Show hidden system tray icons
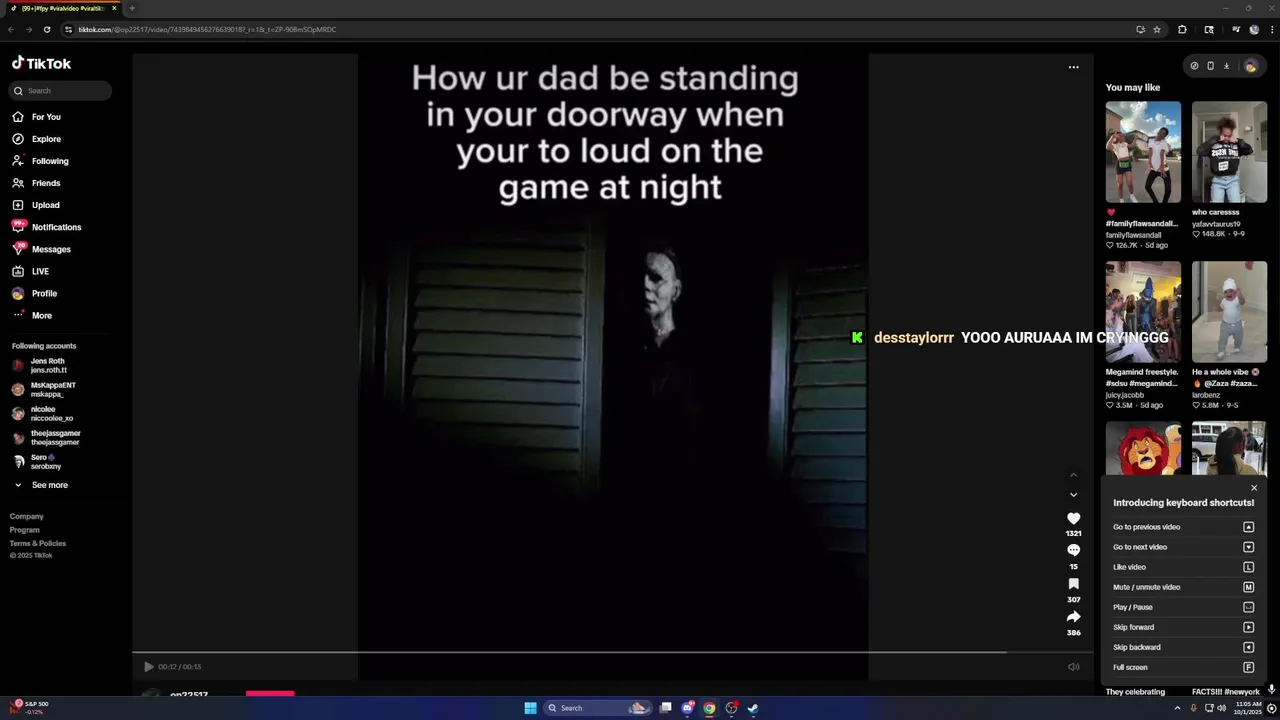 [x=1177, y=708]
